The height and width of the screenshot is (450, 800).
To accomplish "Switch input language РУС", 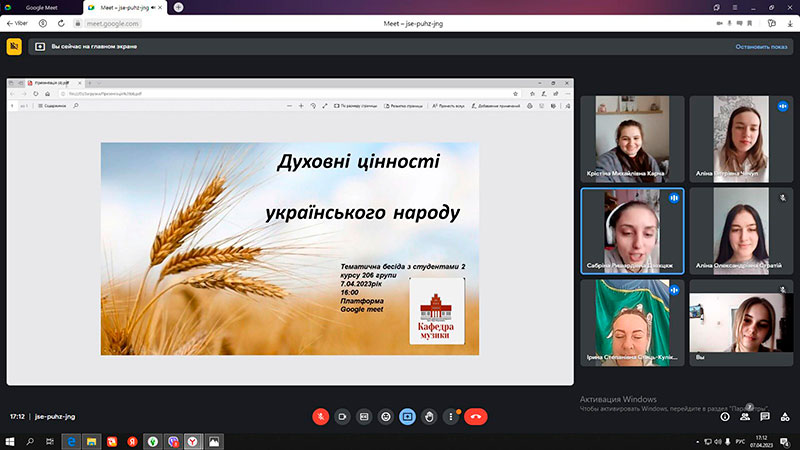I will coord(740,441).
